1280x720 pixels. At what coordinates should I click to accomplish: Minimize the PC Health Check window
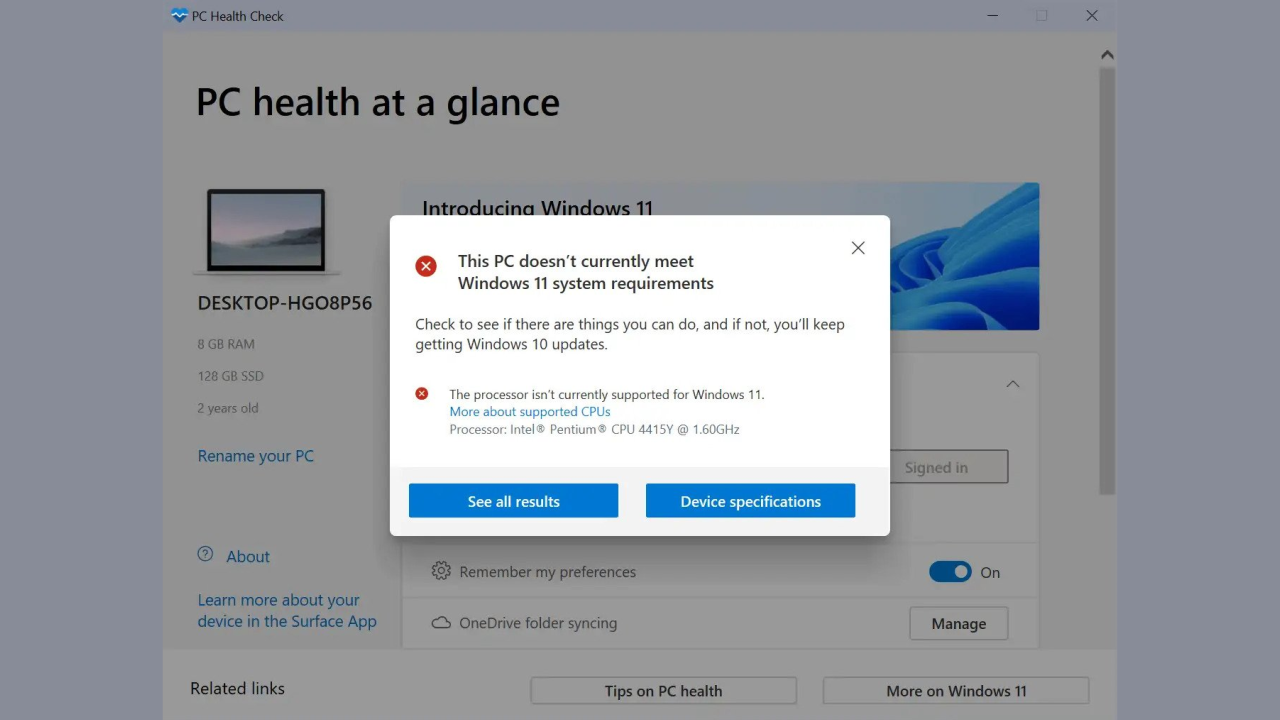coord(992,15)
